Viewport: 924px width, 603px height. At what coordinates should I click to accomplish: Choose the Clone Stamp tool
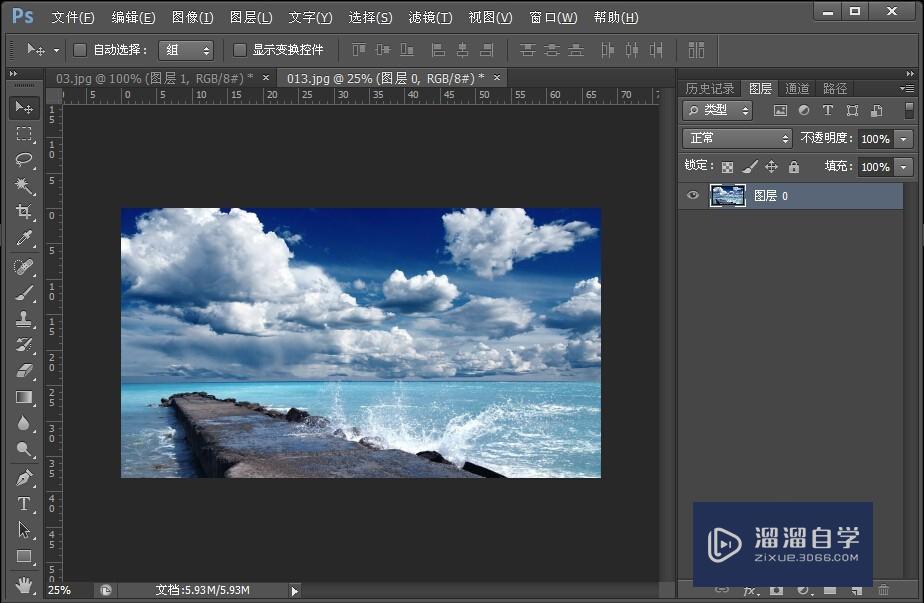point(24,319)
